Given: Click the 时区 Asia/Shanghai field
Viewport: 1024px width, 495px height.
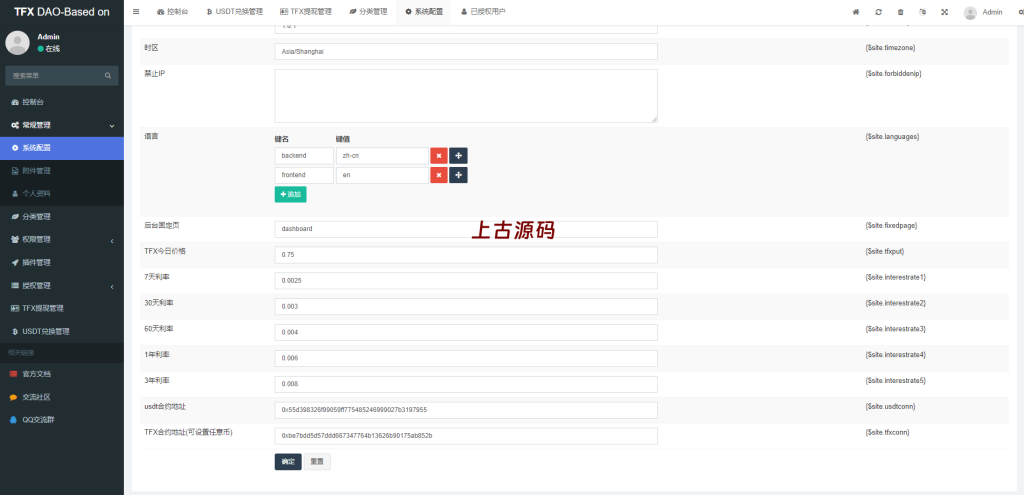Looking at the screenshot, I should [466, 52].
